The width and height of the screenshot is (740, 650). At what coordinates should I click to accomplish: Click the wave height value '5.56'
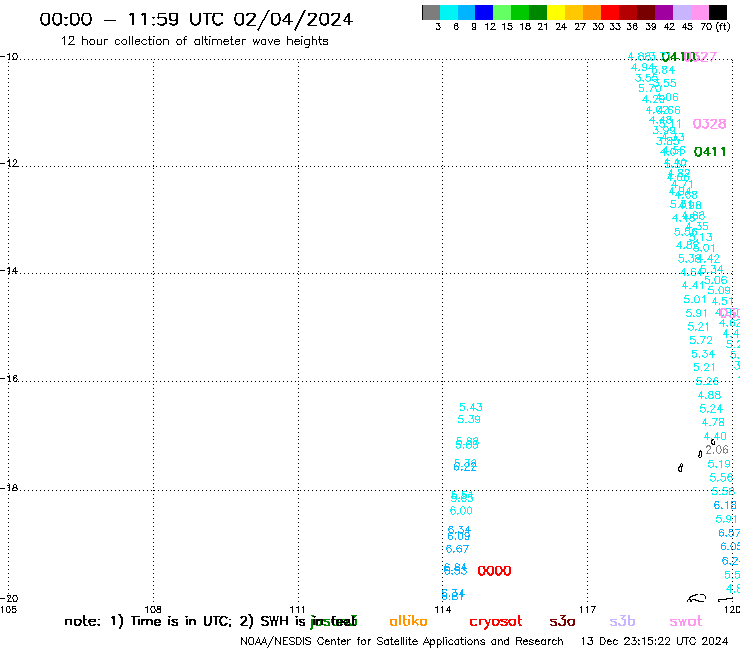721,478
